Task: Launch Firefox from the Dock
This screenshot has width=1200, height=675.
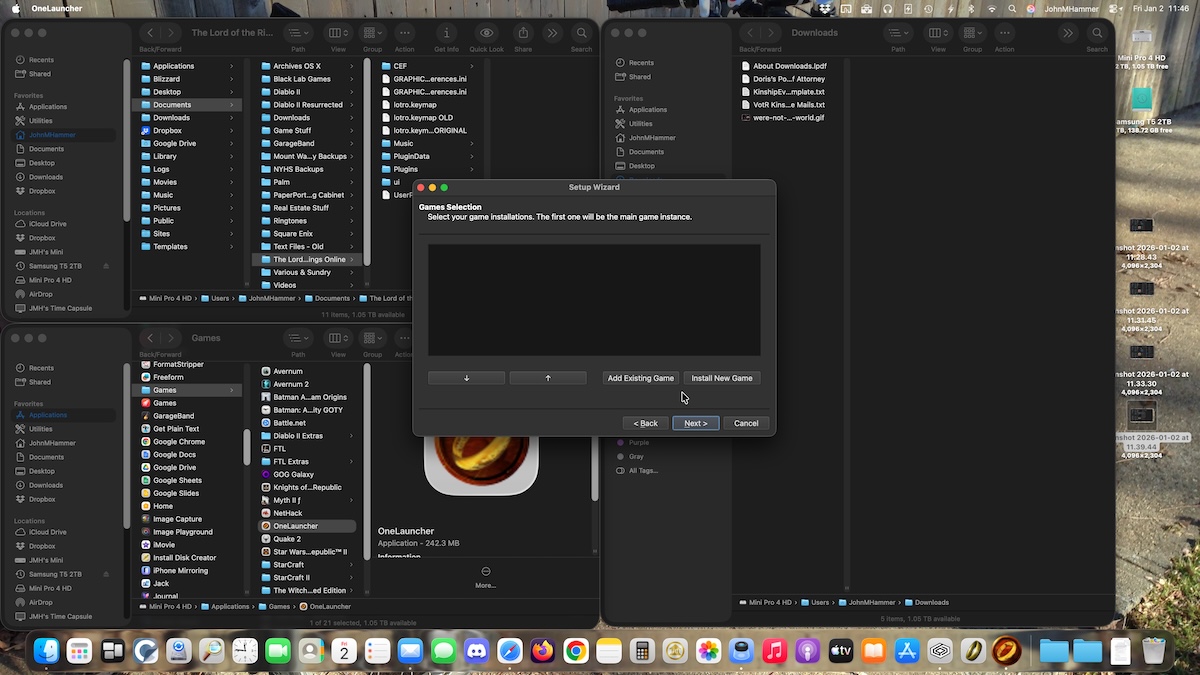Action: (542, 651)
